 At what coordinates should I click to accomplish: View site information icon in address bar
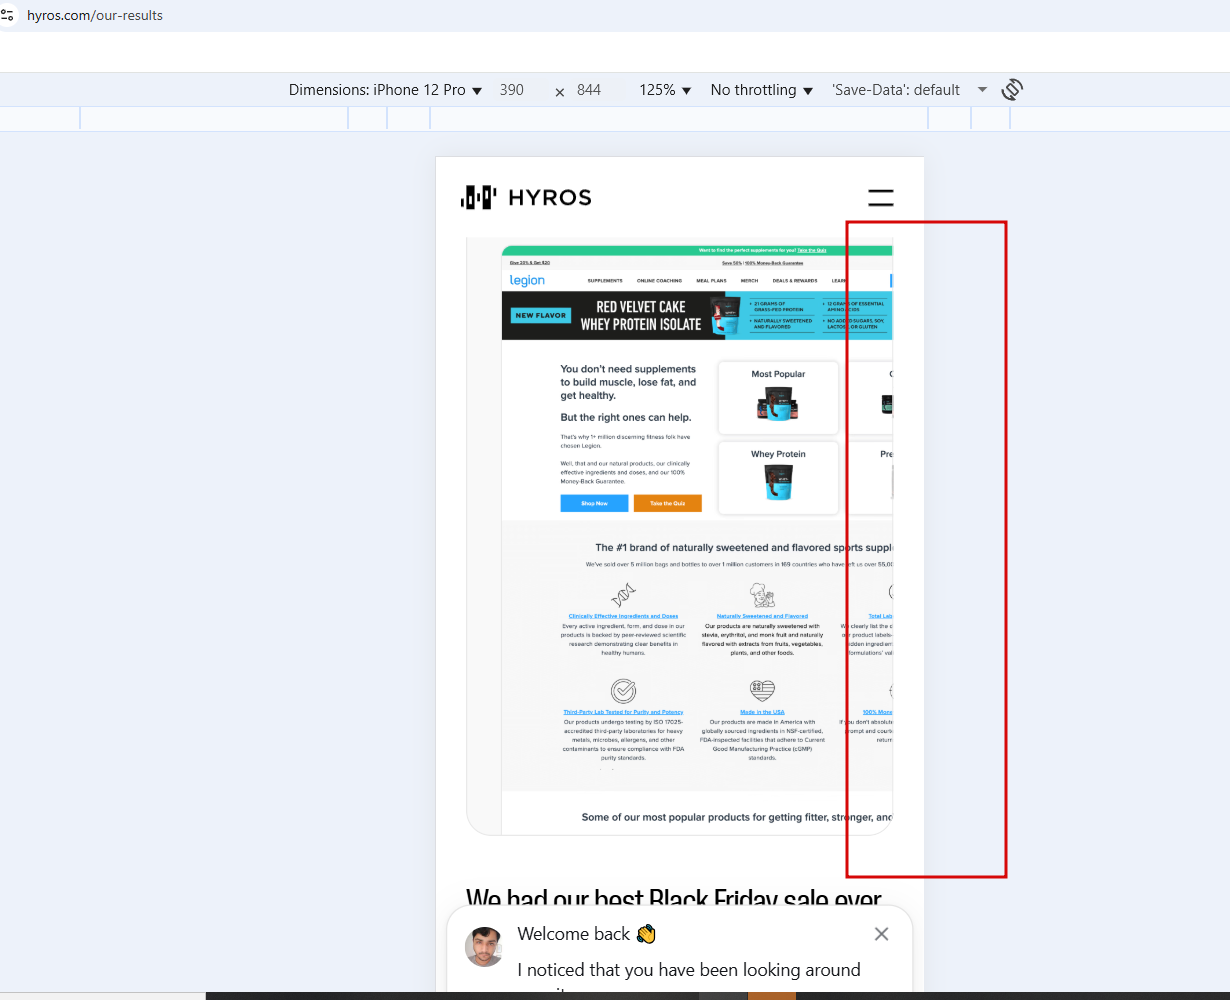tap(8, 15)
